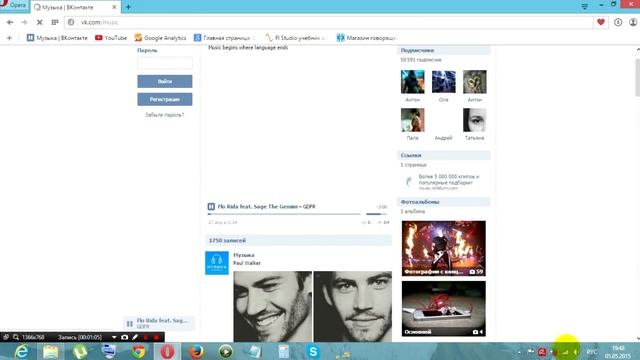Screen dimensions: 640x360
Task: Select the recorder pencil draw tool
Action: (x=135, y=337)
